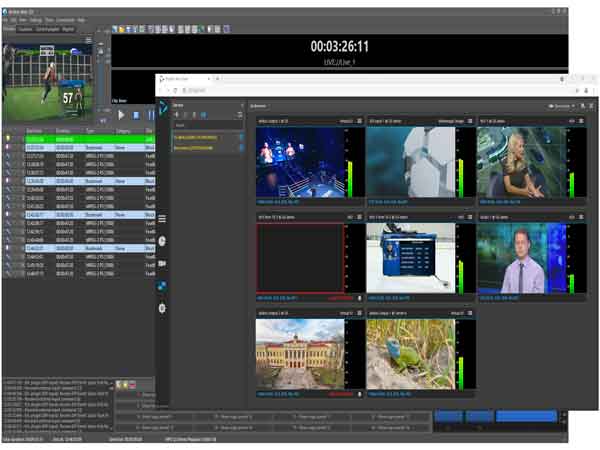600x450 pixels.
Task: Click the first yellow entry in stream list
Action: point(196,137)
